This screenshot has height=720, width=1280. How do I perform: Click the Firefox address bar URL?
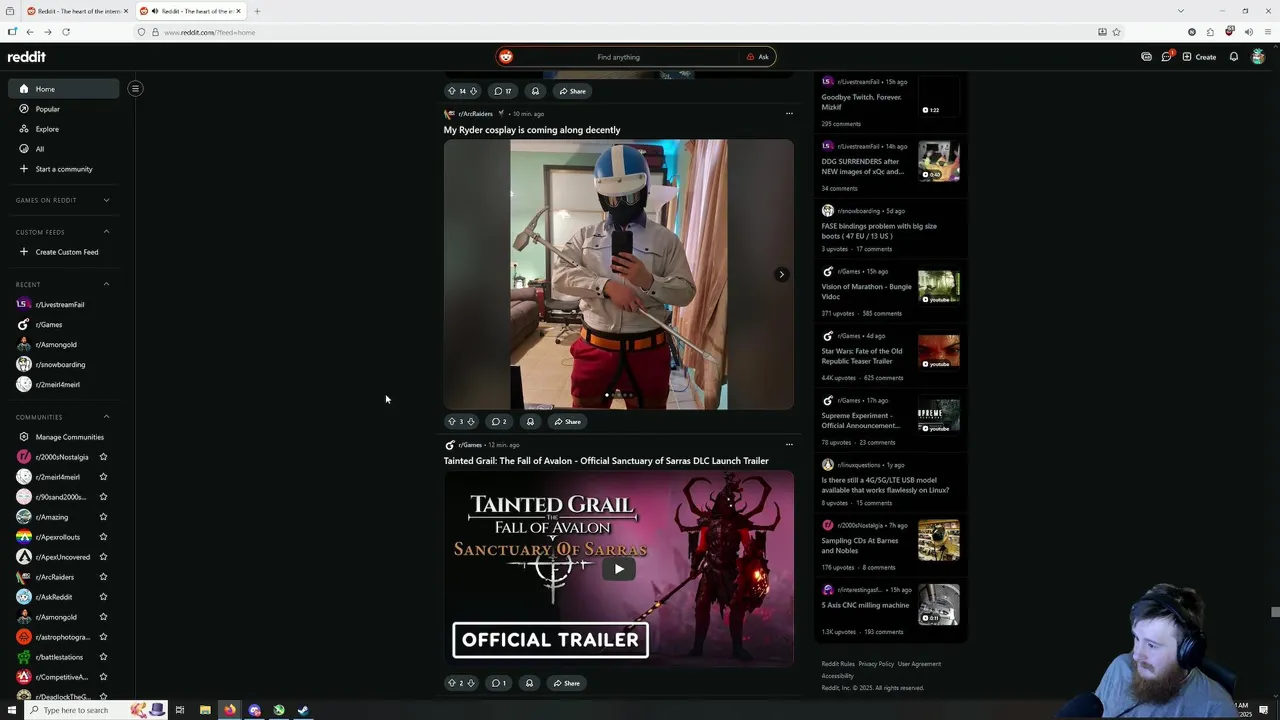click(x=209, y=32)
